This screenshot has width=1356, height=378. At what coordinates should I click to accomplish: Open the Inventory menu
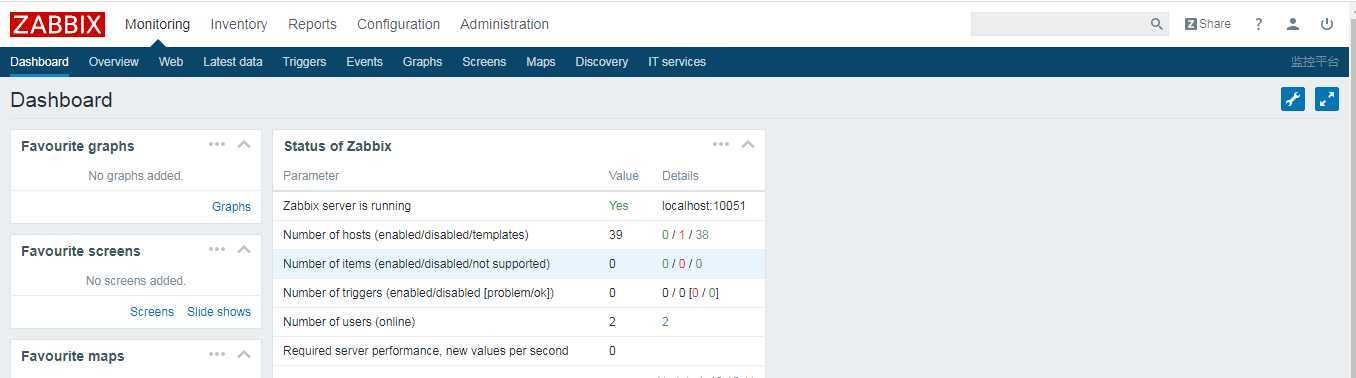239,24
